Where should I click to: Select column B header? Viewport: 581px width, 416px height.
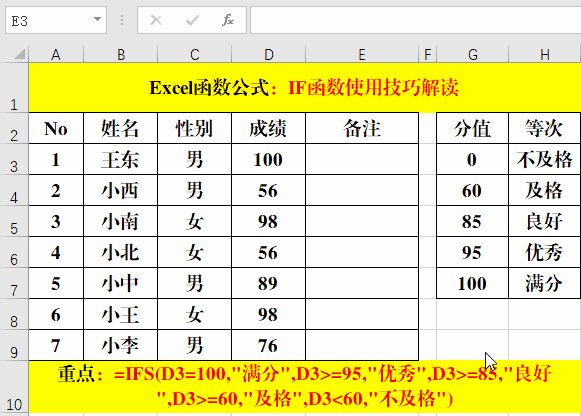pos(121,54)
